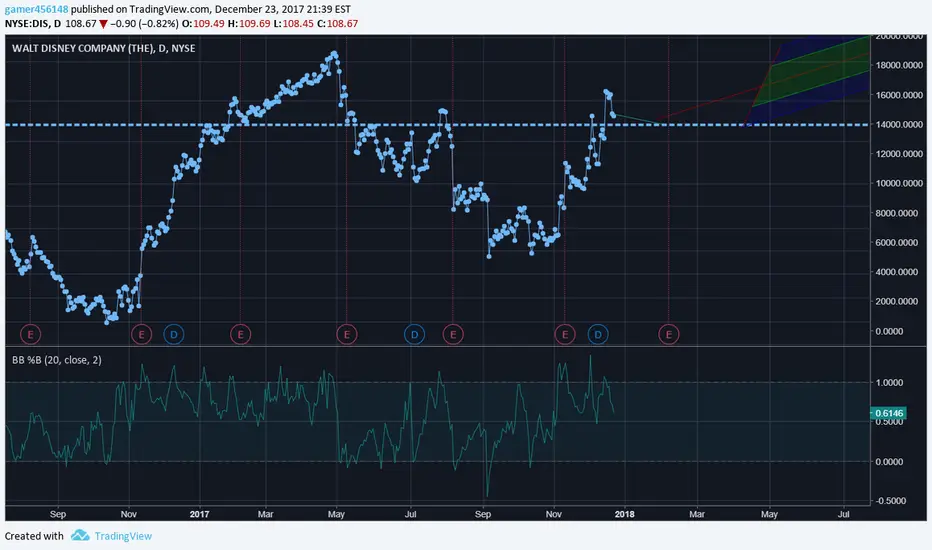Click the November 2017 earnings E marker
This screenshot has height=550, width=932.
click(x=565, y=335)
